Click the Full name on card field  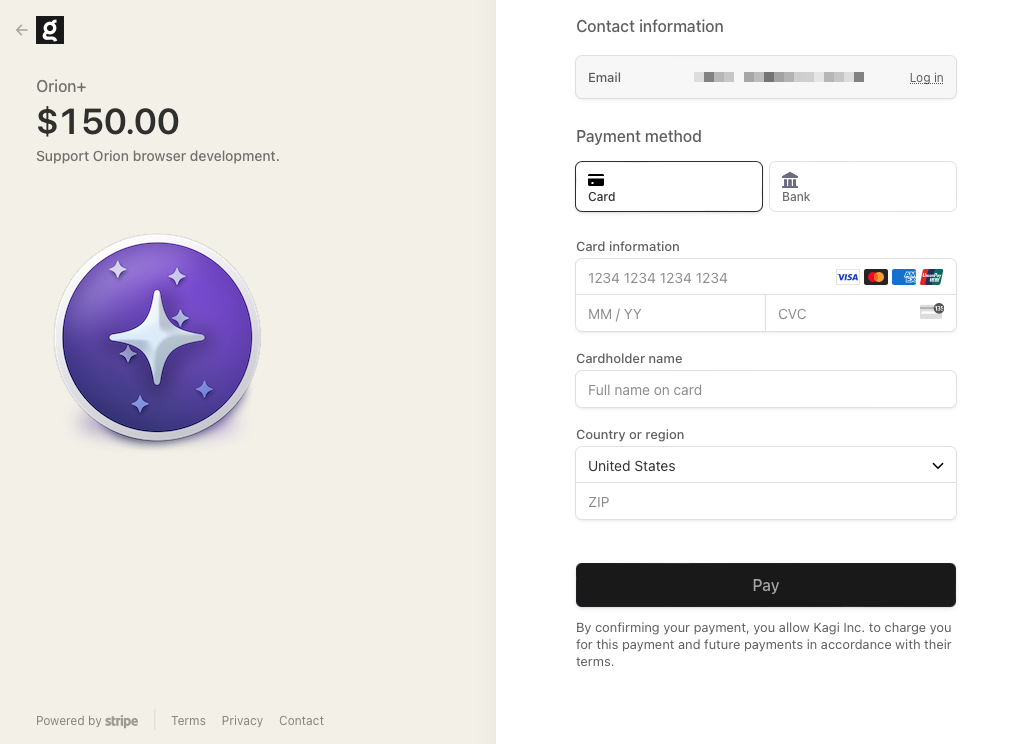pyautogui.click(x=765, y=390)
